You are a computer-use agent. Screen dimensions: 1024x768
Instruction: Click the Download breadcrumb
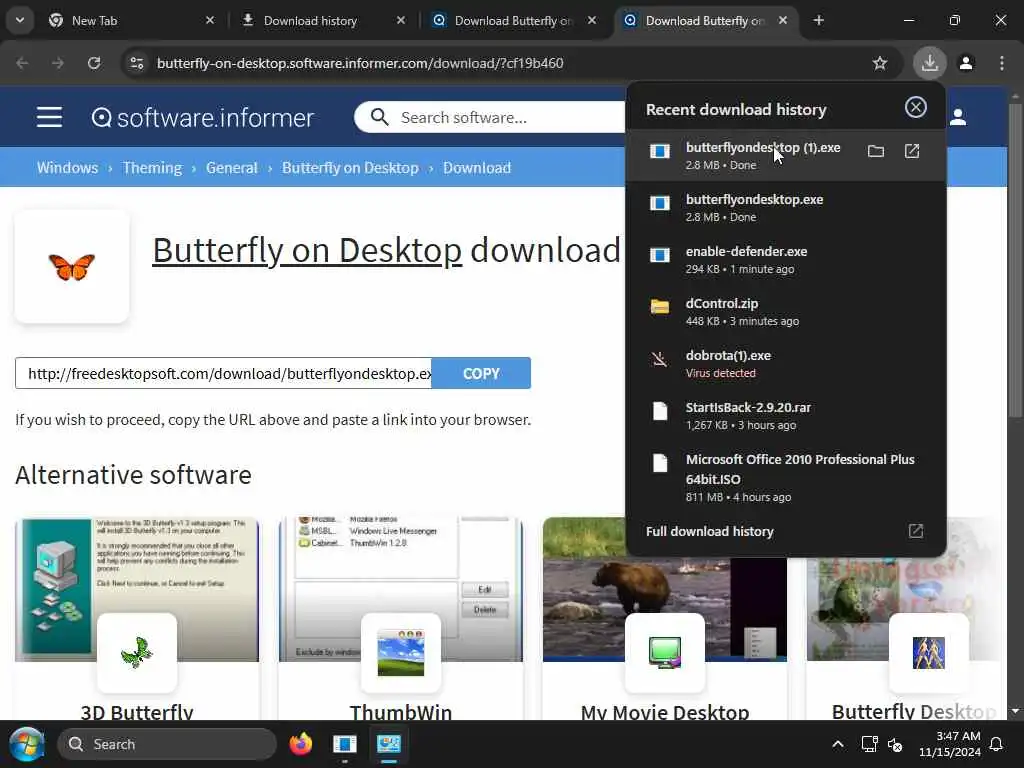[477, 168]
